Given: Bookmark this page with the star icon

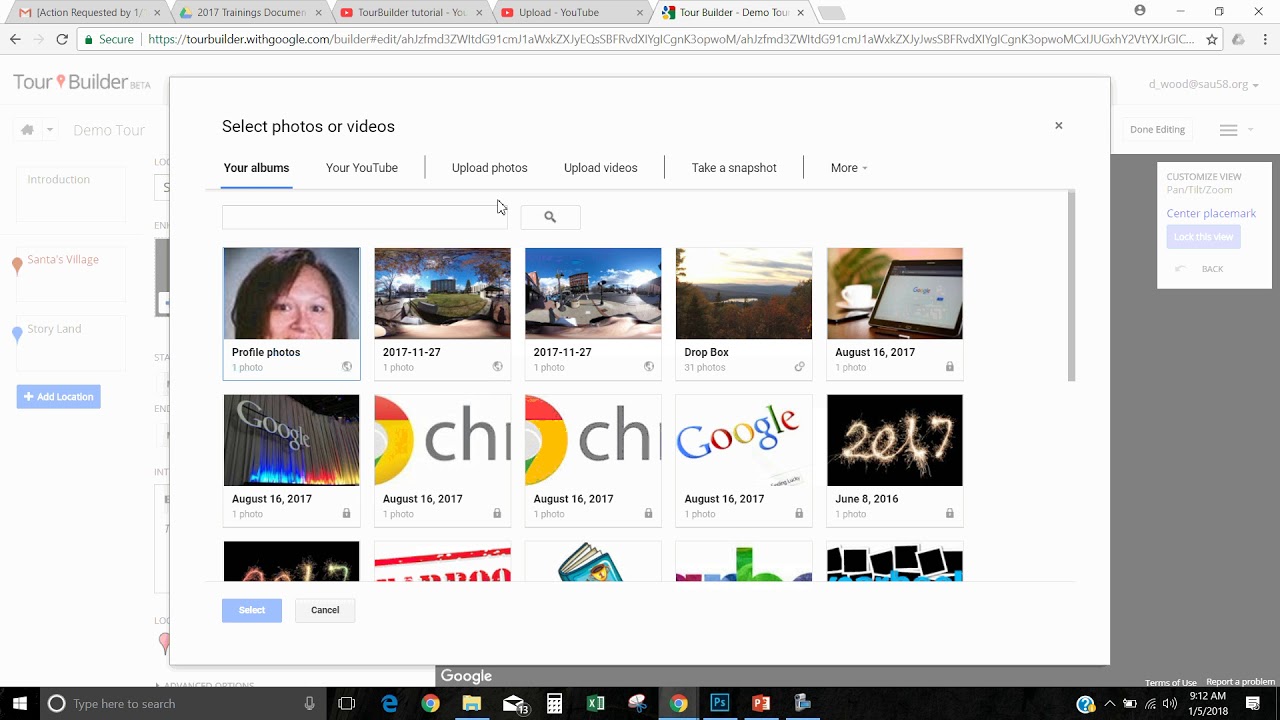Looking at the screenshot, I should pyautogui.click(x=1212, y=40).
